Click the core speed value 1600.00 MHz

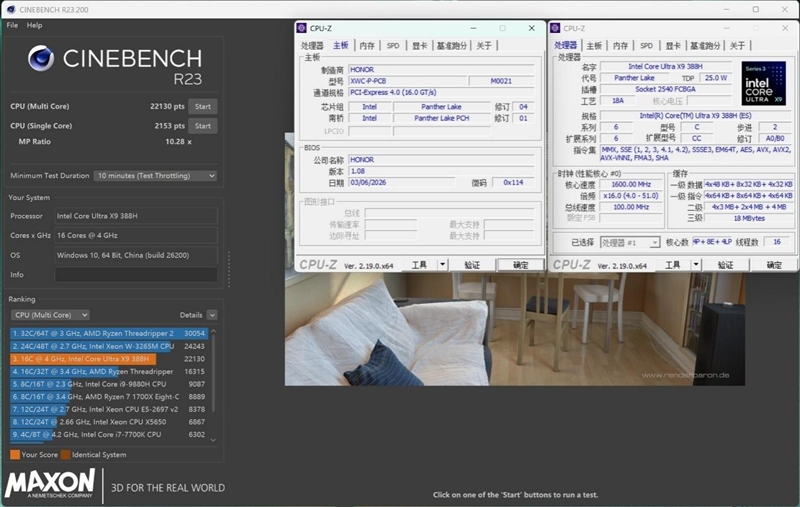(x=631, y=185)
